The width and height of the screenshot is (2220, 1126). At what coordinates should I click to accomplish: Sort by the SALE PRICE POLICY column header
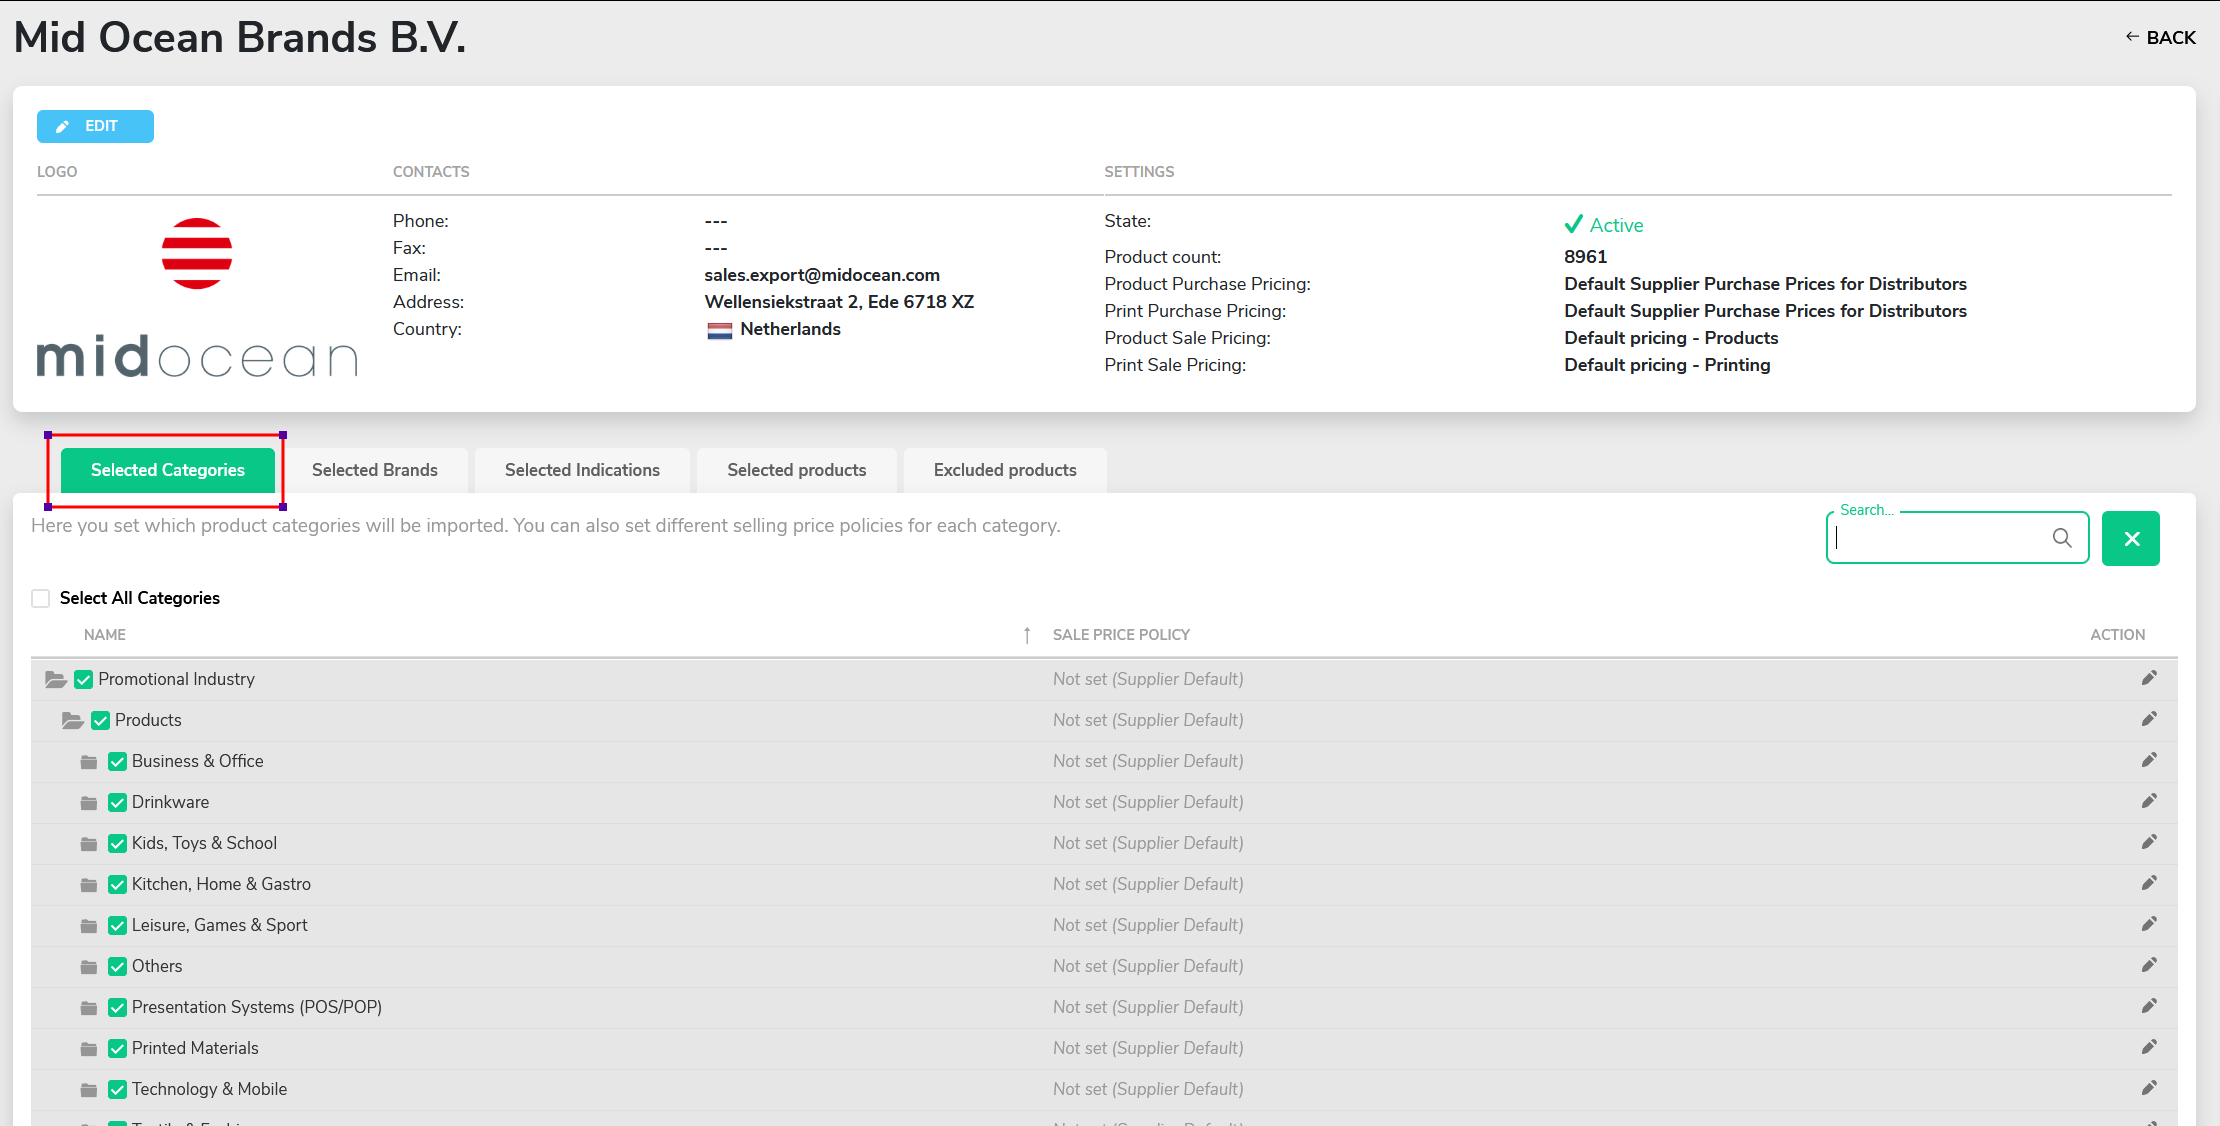pos(1121,635)
